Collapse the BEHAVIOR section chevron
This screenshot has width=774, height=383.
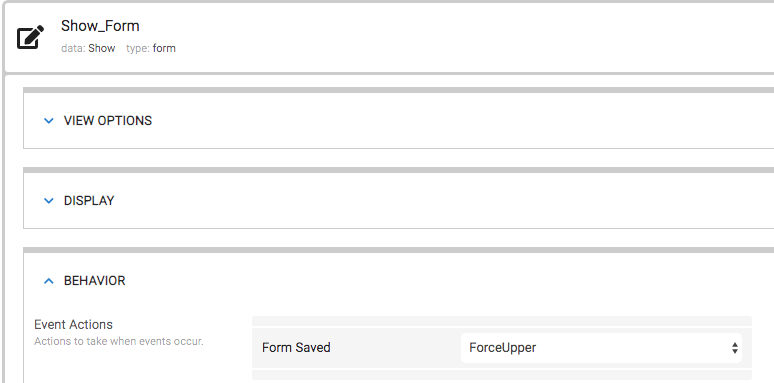(48, 280)
